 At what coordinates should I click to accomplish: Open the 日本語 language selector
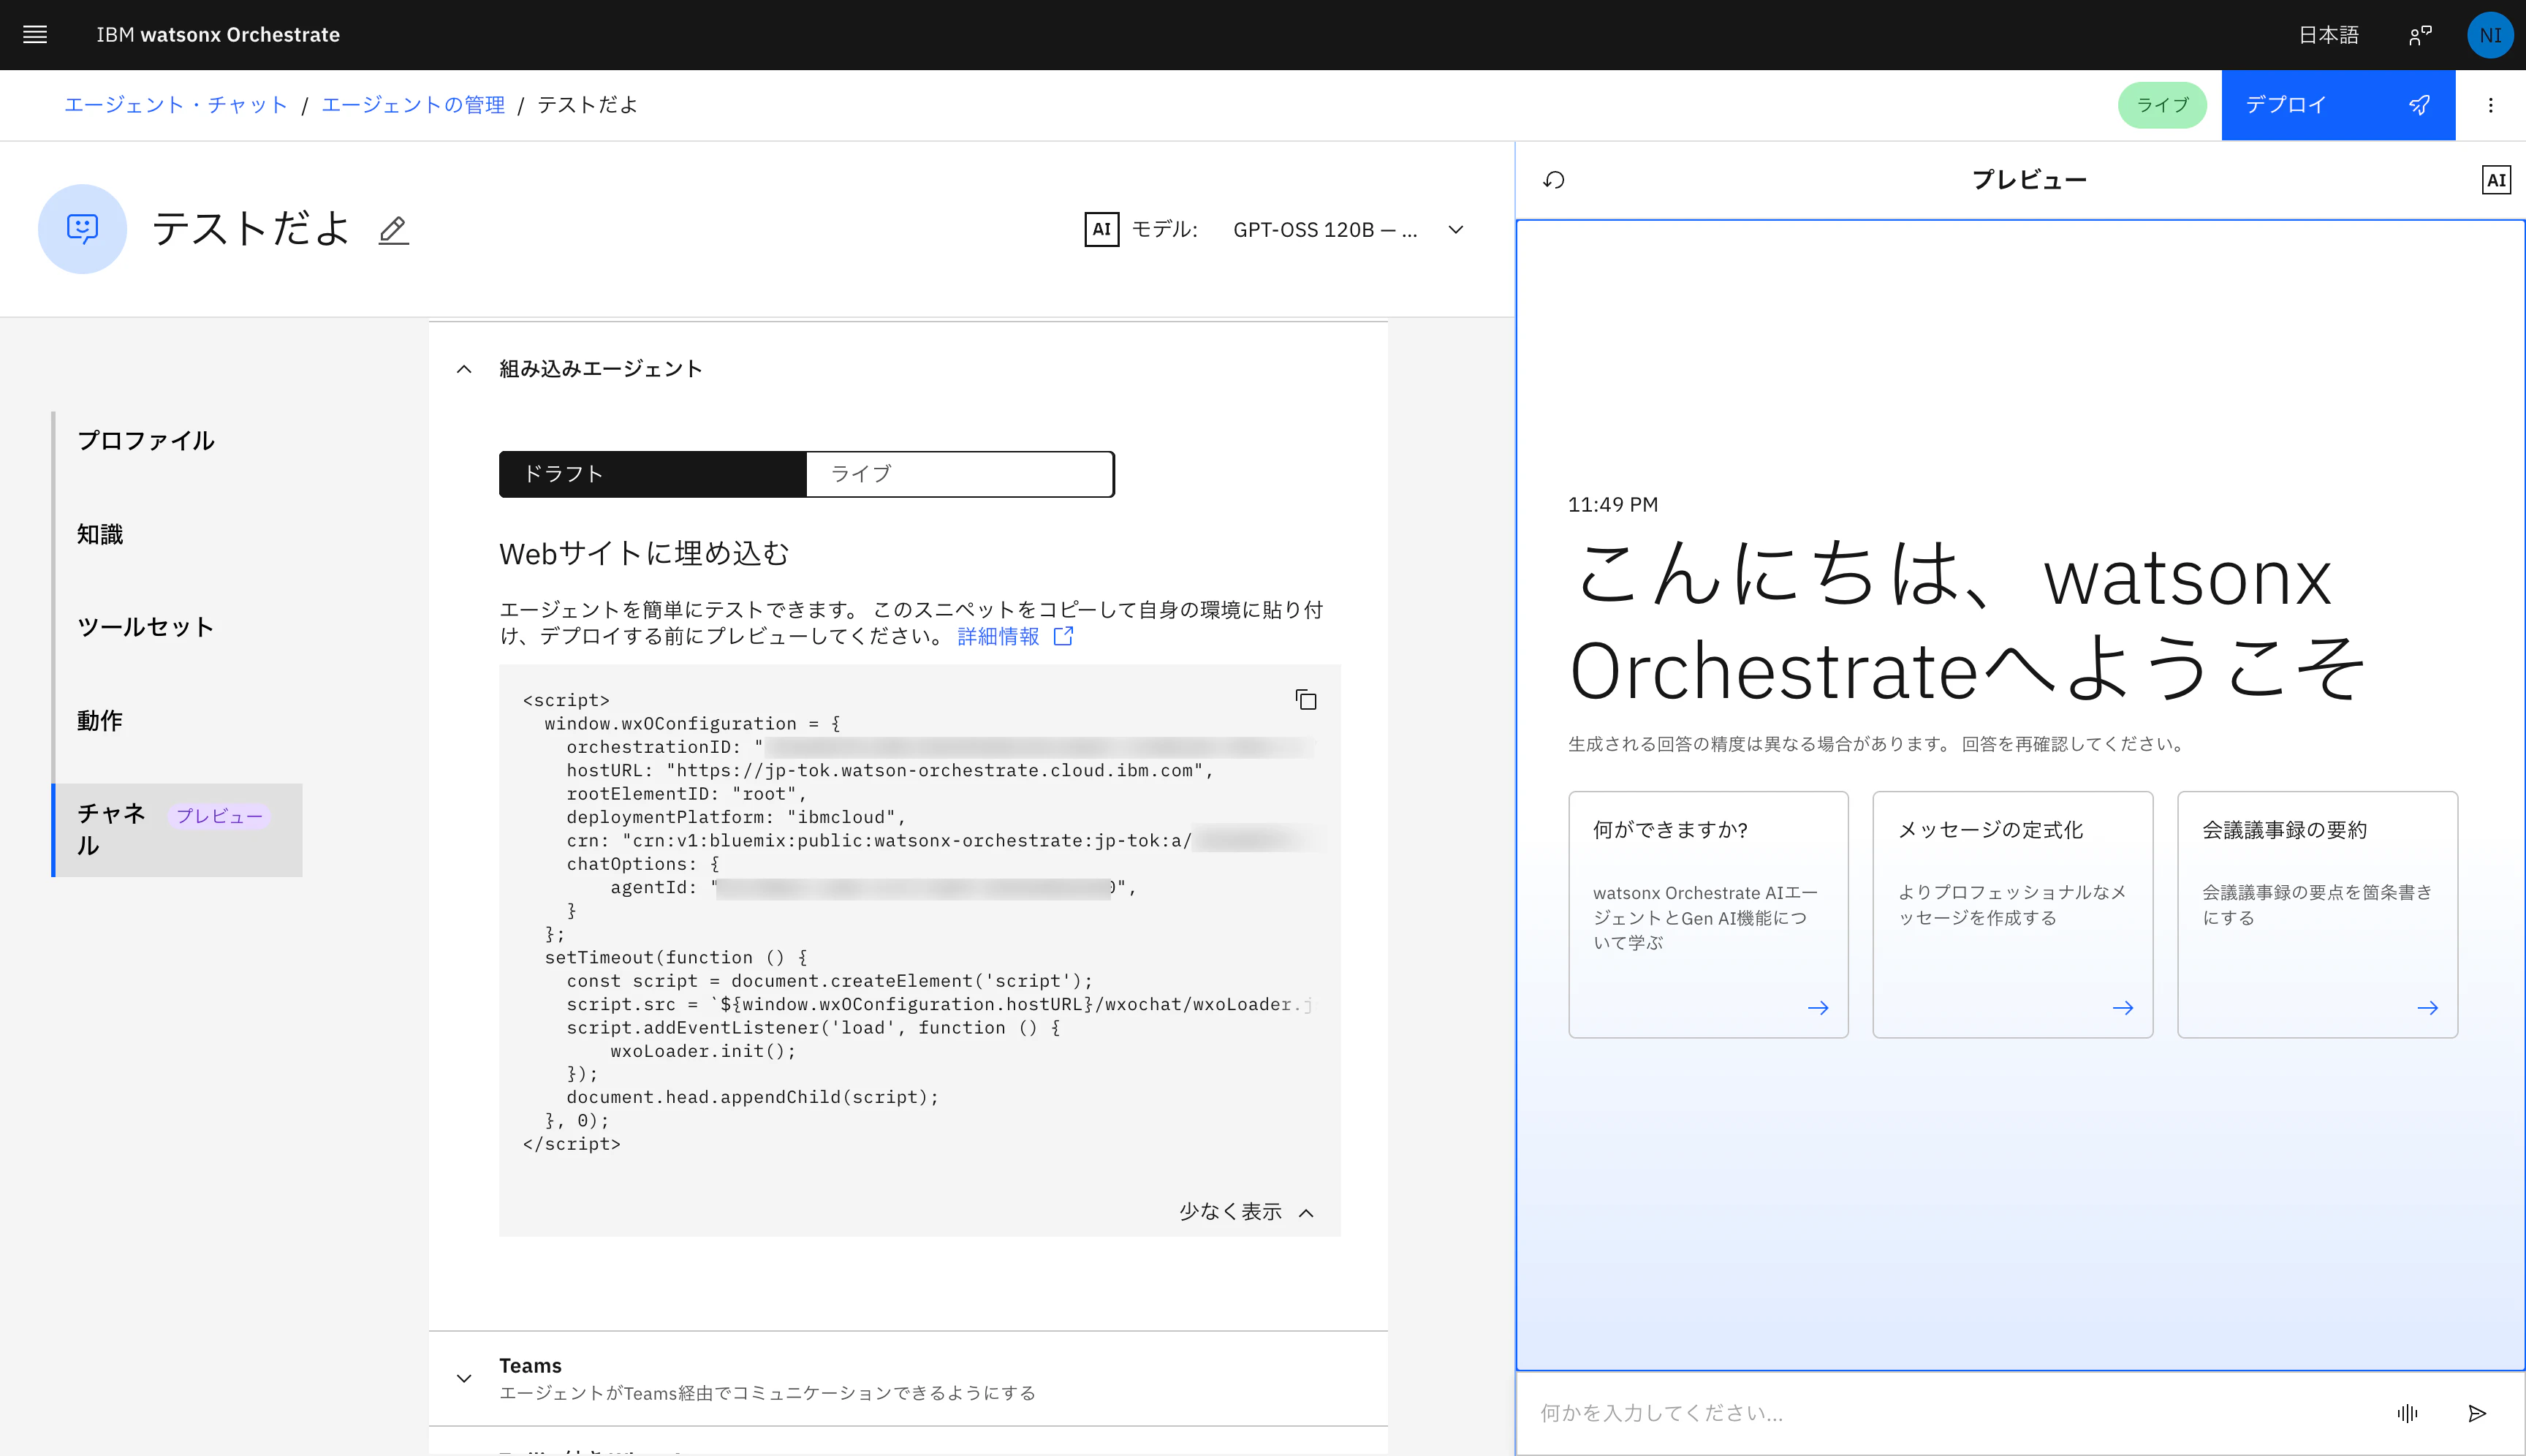[x=2328, y=35]
